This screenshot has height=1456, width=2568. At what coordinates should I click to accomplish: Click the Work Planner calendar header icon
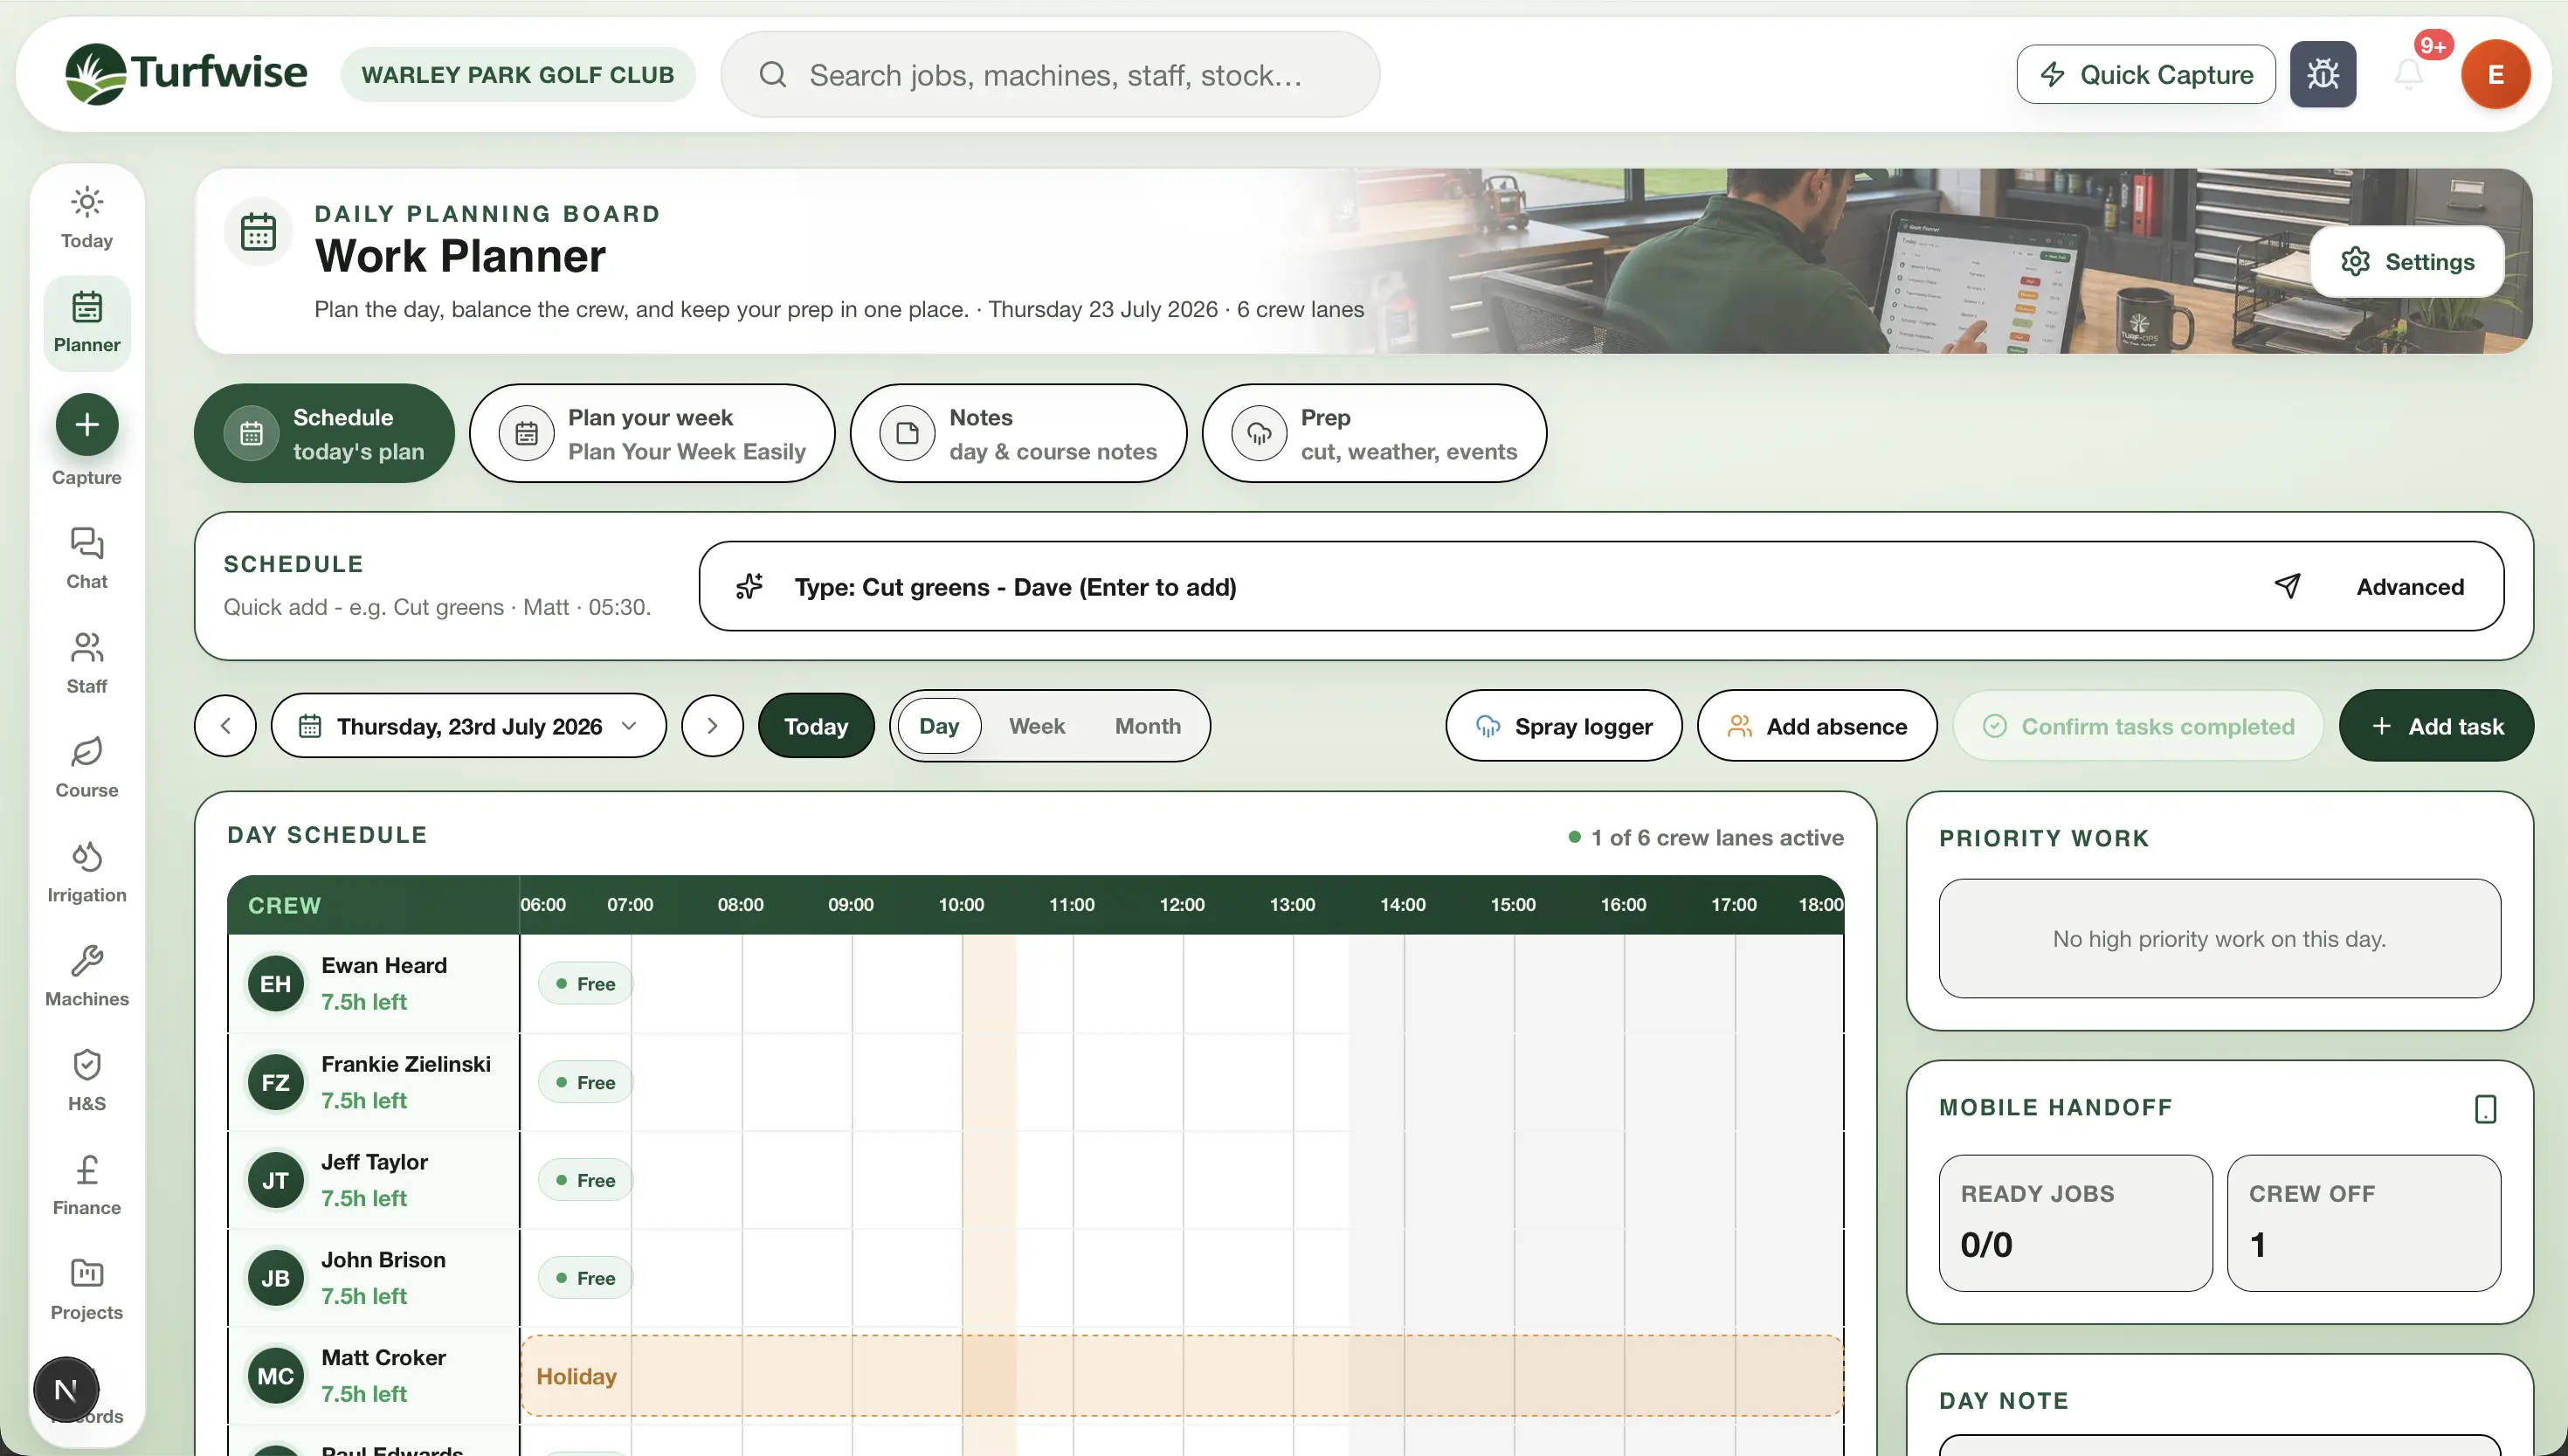pyautogui.click(x=258, y=232)
